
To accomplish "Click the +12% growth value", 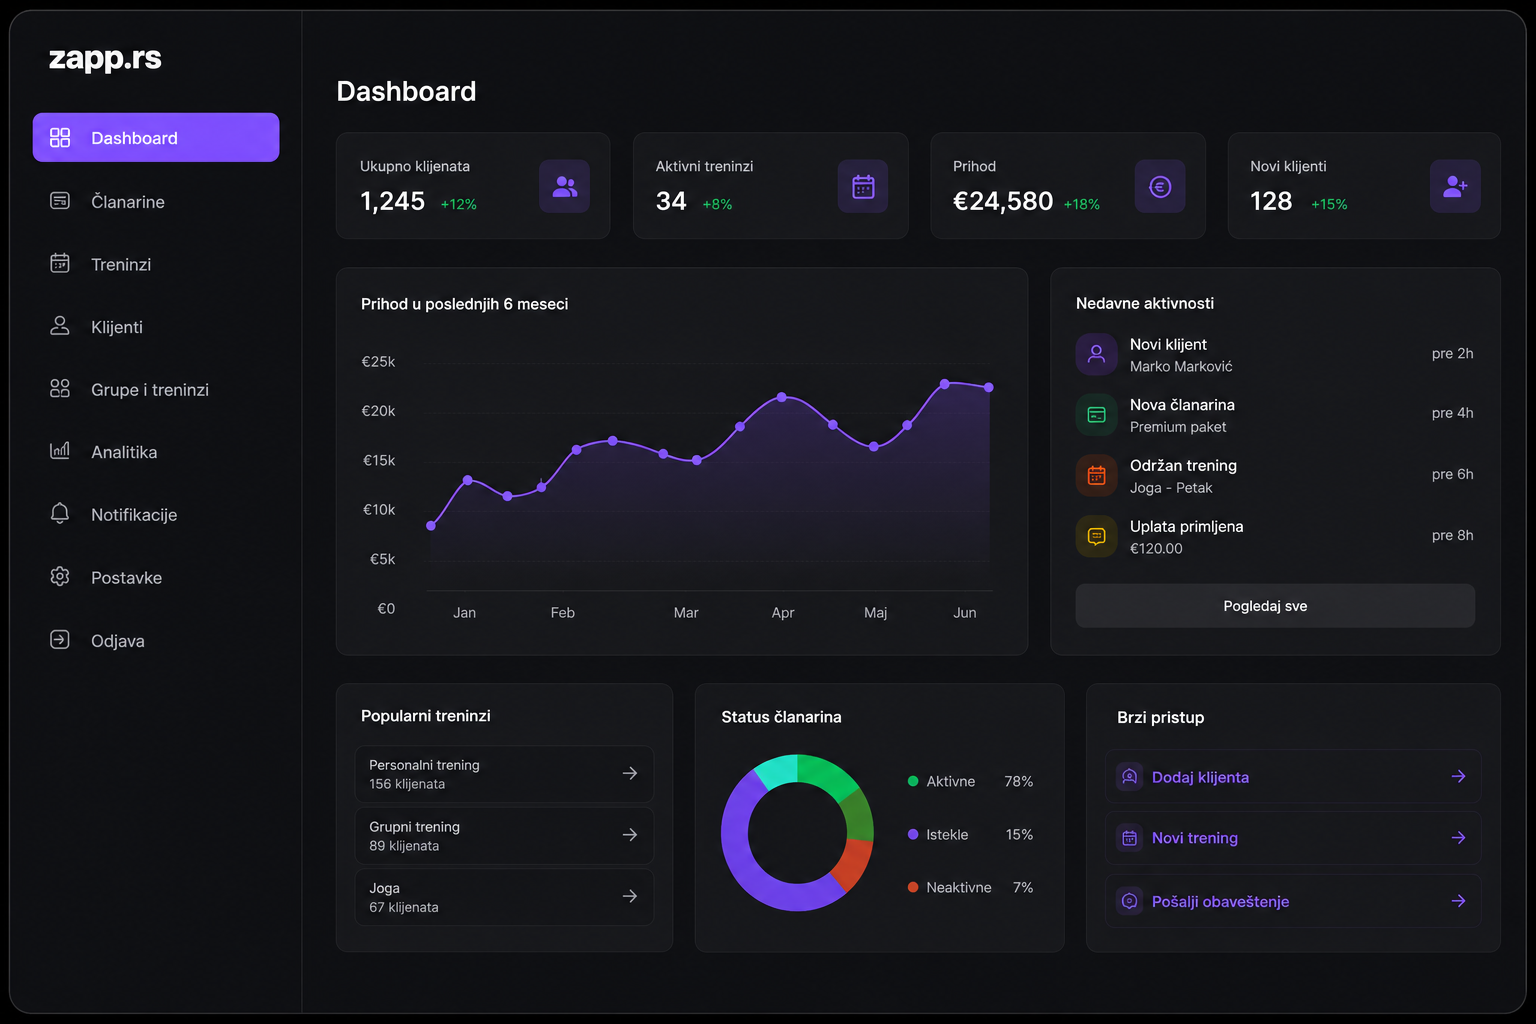I will click(459, 204).
